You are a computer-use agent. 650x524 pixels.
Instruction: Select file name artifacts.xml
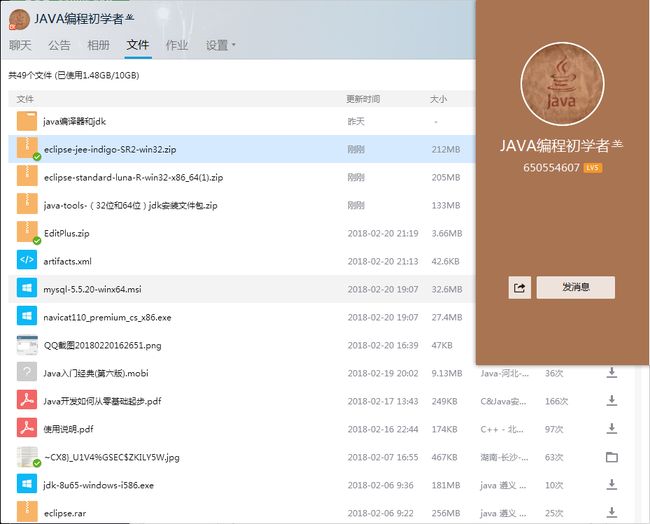68,261
